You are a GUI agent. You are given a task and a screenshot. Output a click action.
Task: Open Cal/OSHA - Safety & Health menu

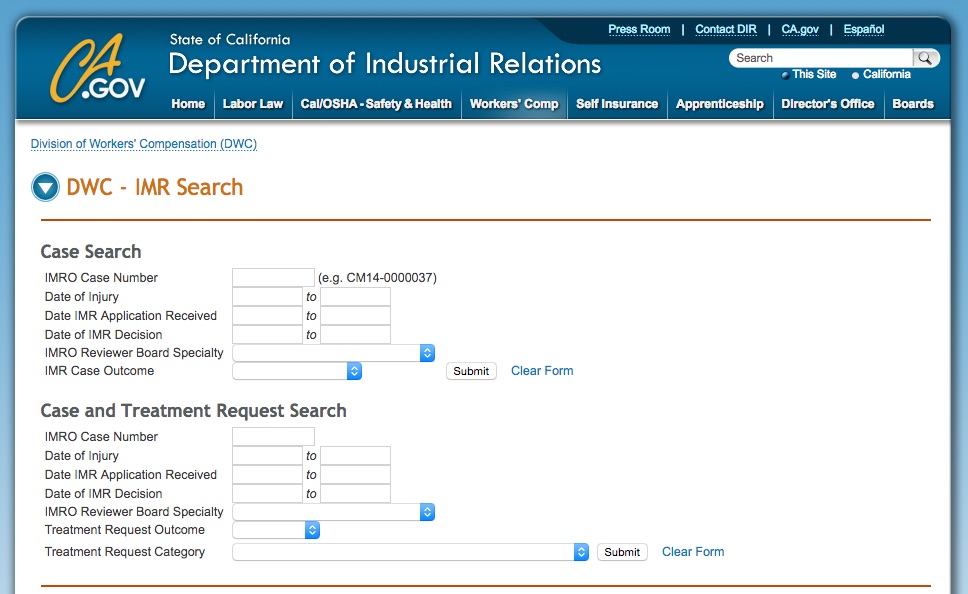coord(376,104)
